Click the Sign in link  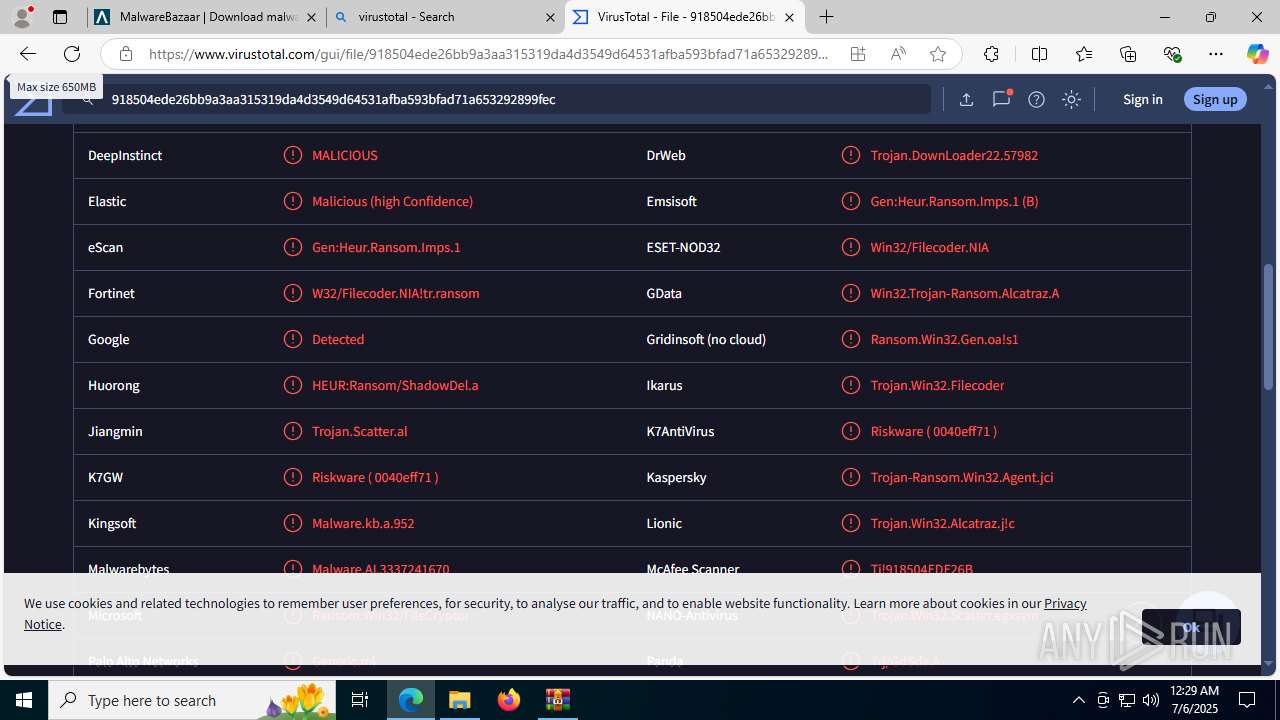[1142, 99]
